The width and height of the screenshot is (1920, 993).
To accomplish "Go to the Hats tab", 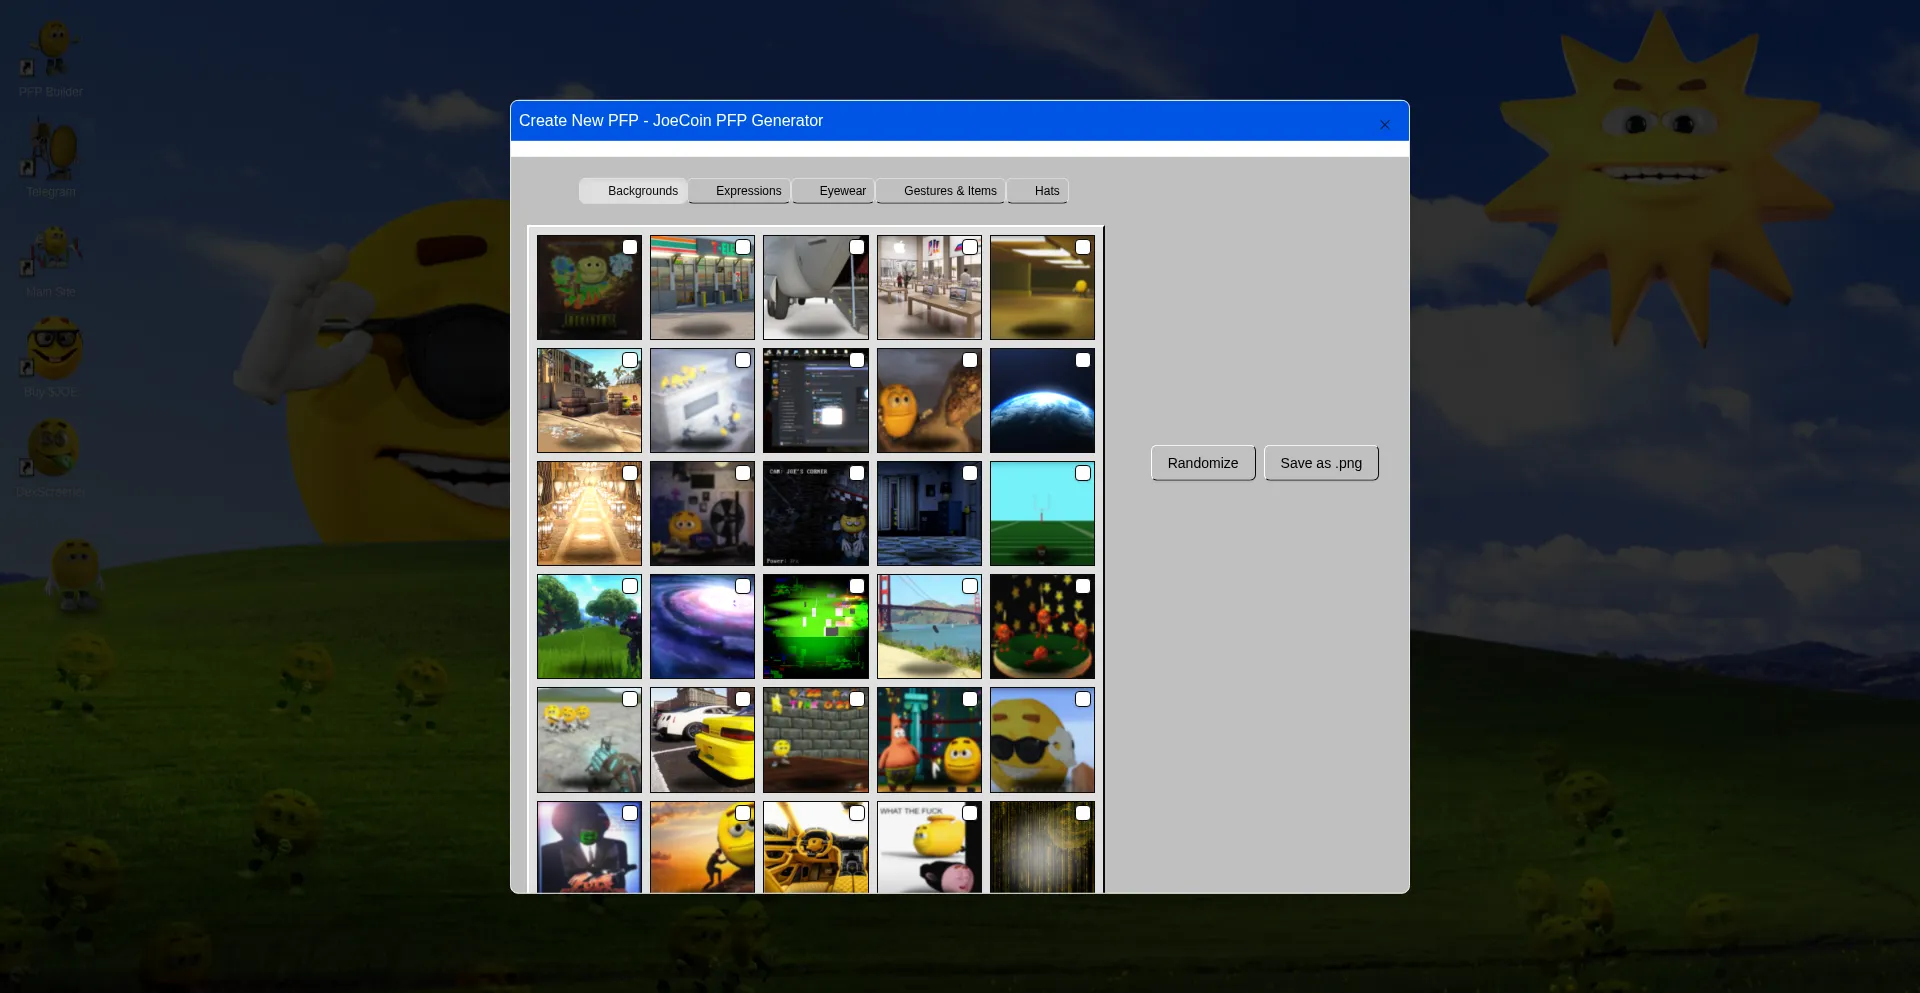I will pos(1038,191).
